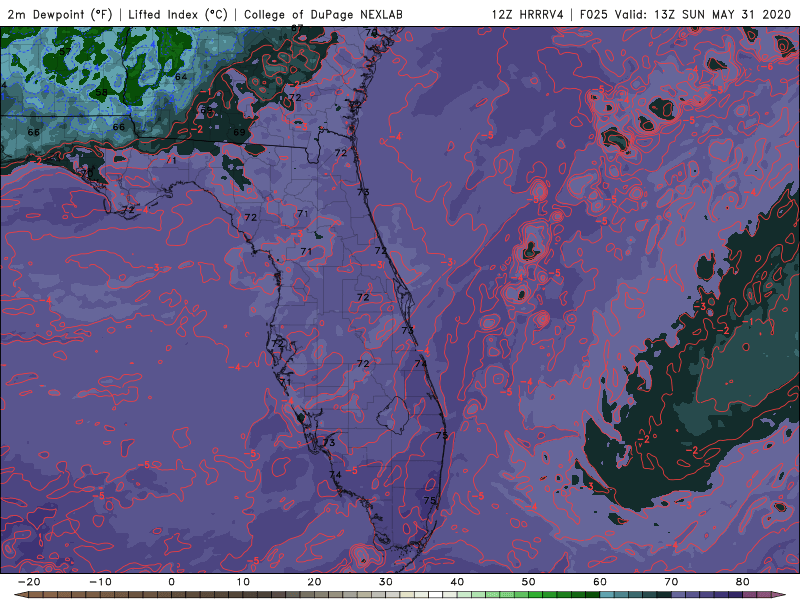The width and height of the screenshot is (800, 600).
Task: Click the dewpoint value 64 on the map
Action: pyautogui.click(x=181, y=77)
